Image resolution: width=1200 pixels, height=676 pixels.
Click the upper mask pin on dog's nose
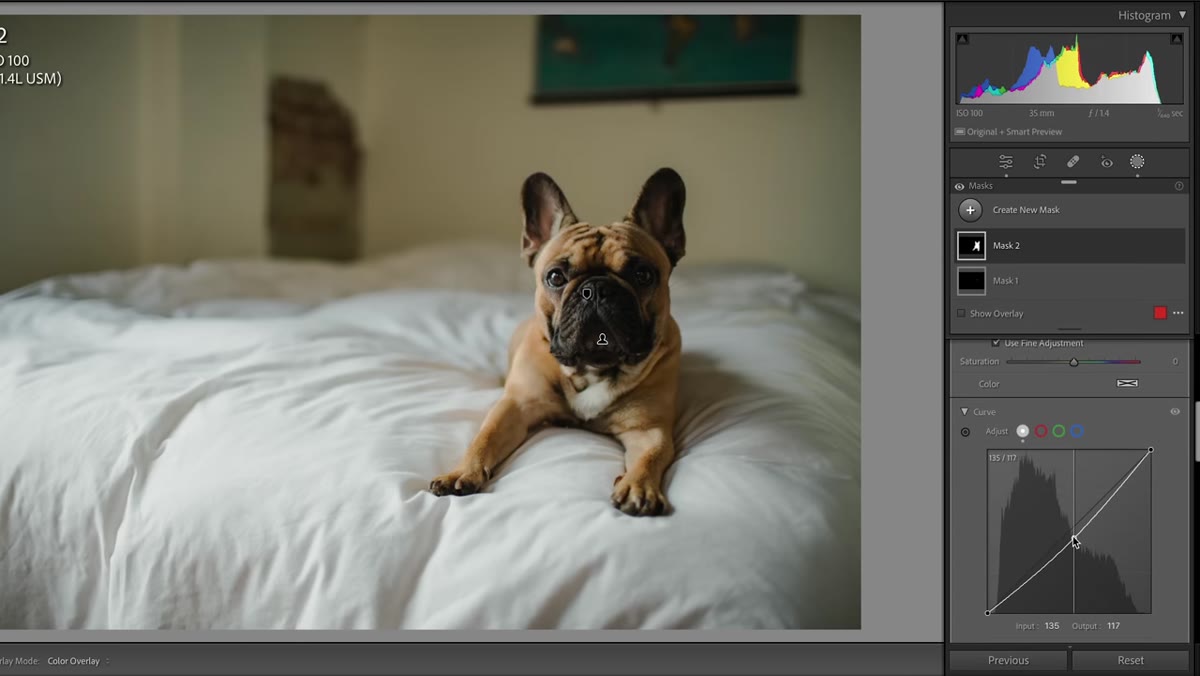coord(587,293)
